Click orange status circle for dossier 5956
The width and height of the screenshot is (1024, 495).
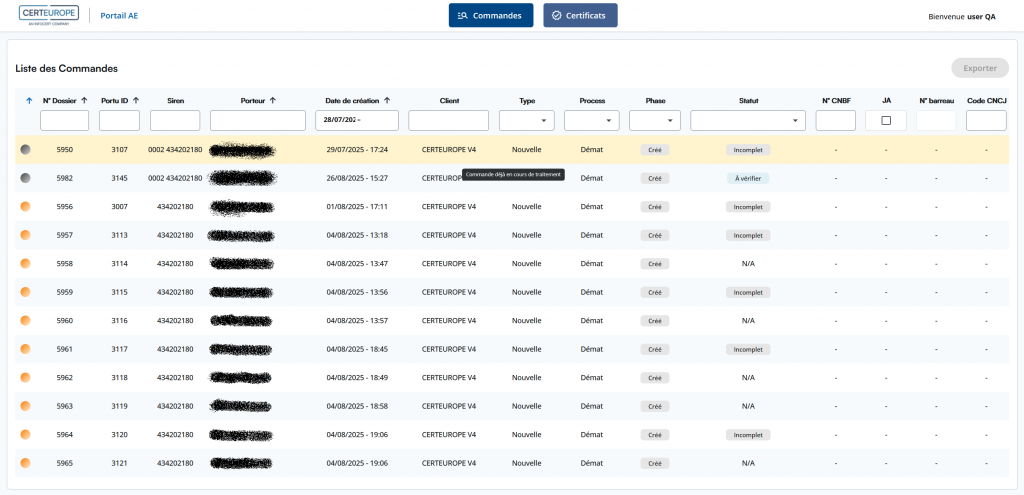[x=26, y=207]
